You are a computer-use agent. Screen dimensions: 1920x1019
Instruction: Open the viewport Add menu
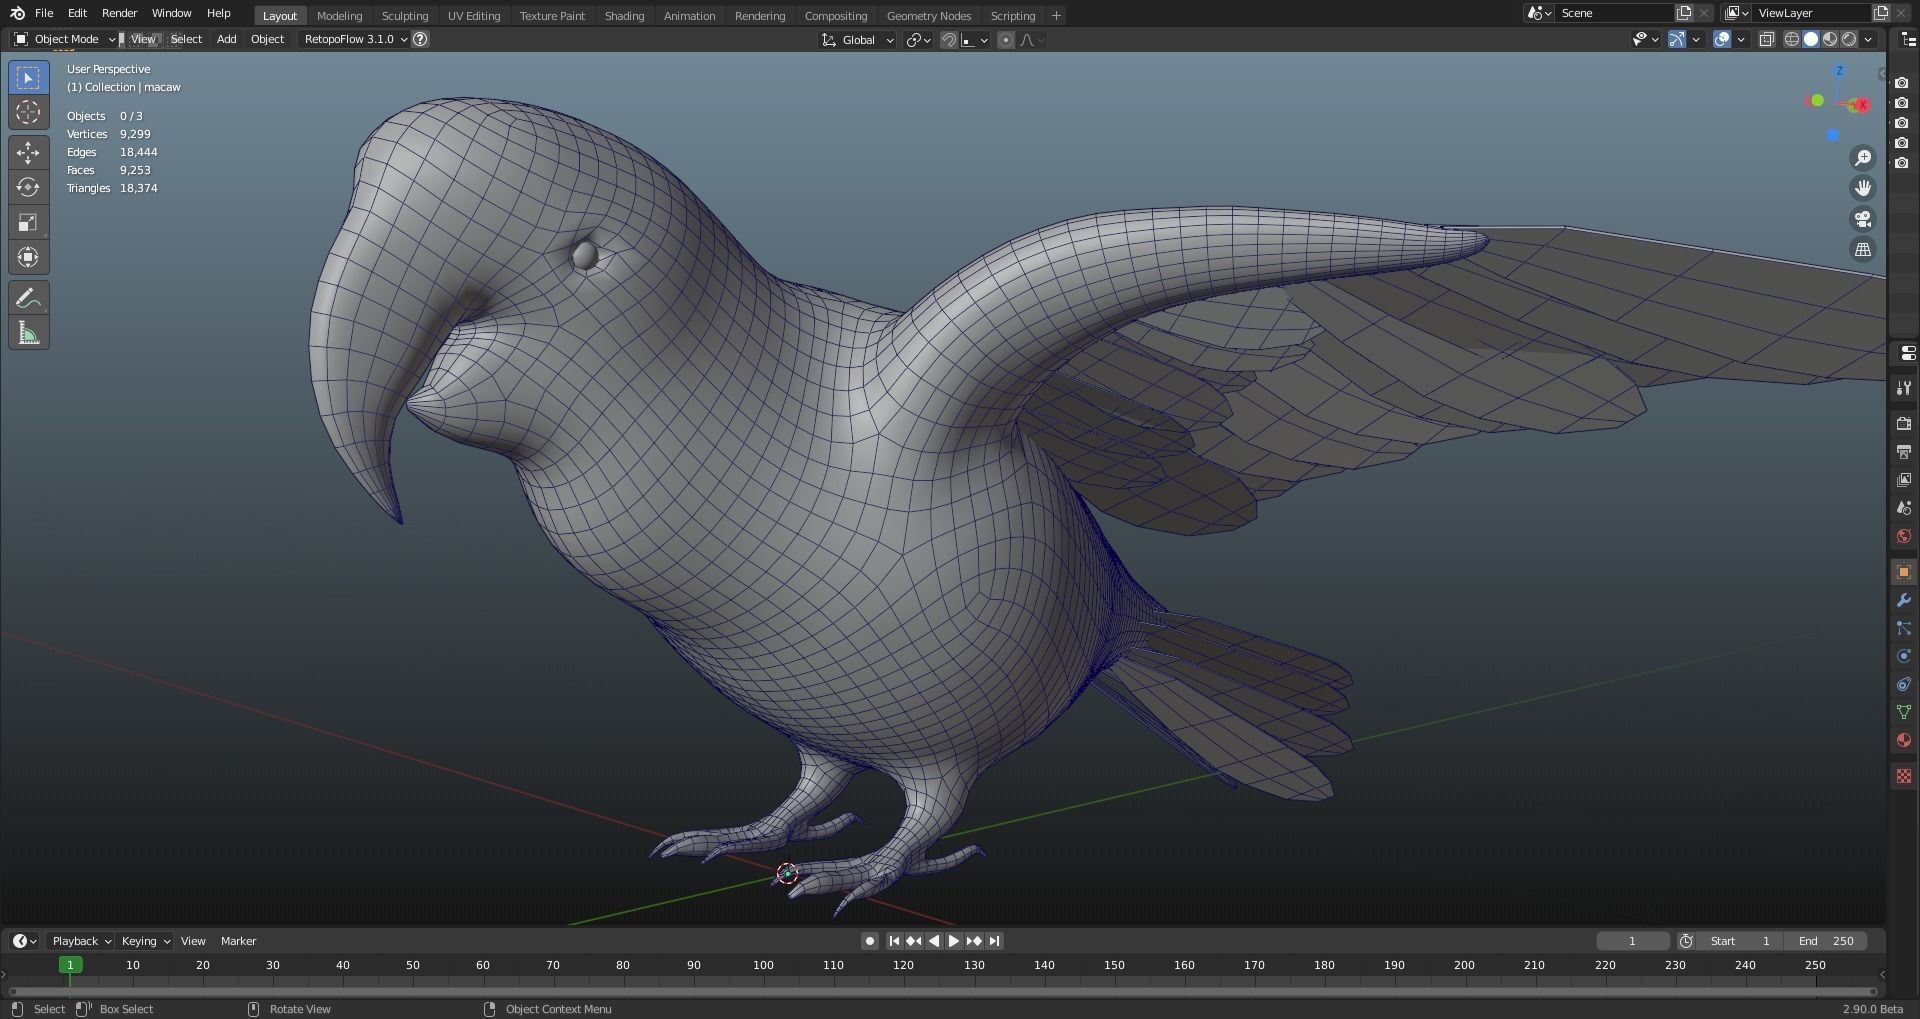227,39
